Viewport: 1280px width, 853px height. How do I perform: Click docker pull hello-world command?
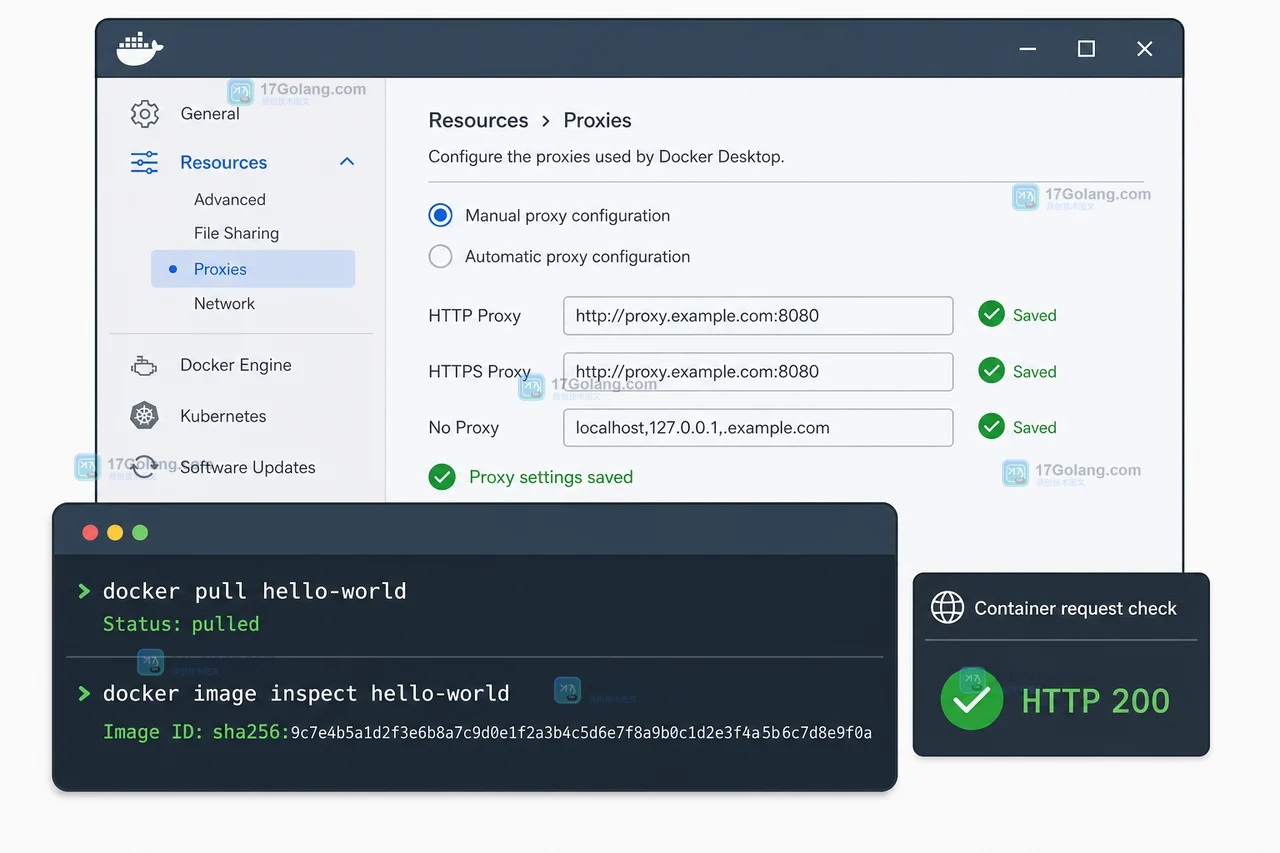[x=255, y=591]
